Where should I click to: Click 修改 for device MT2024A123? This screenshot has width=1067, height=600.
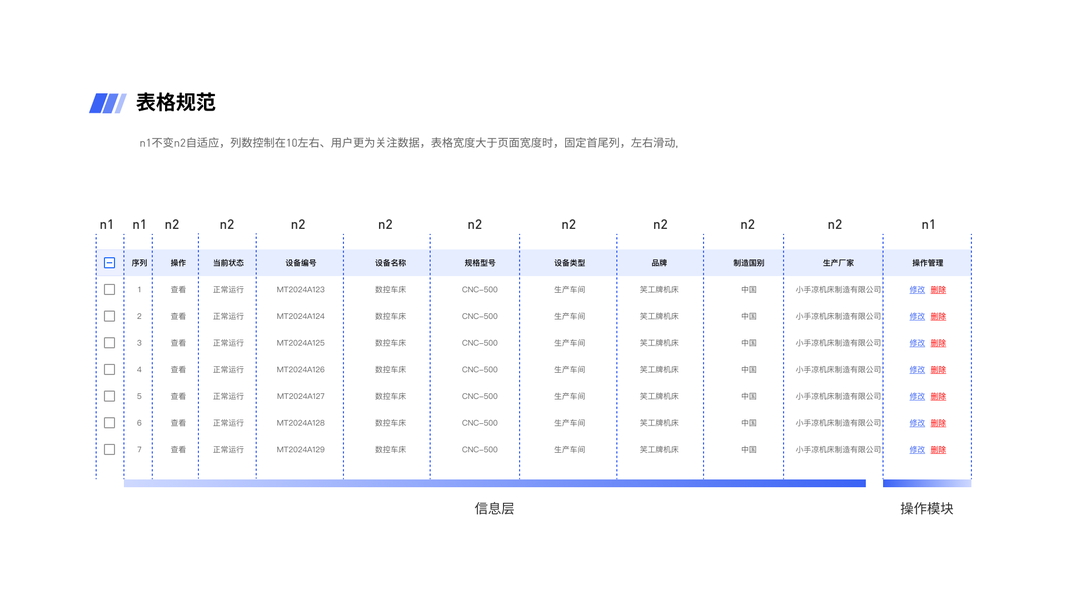click(x=917, y=290)
